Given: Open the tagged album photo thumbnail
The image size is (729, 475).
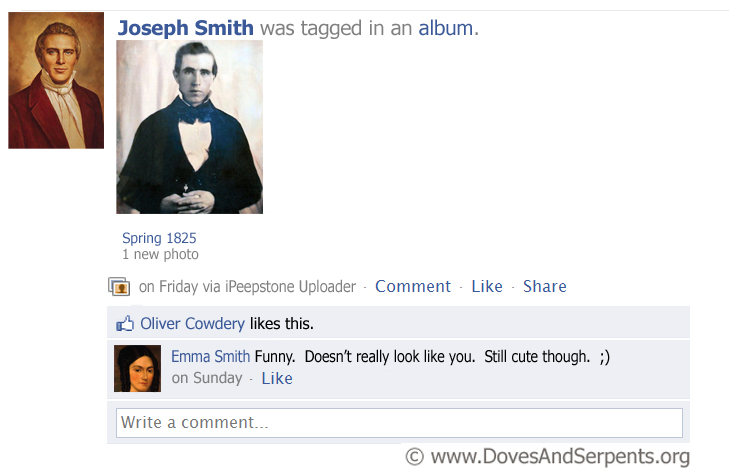Looking at the screenshot, I should click(190, 127).
